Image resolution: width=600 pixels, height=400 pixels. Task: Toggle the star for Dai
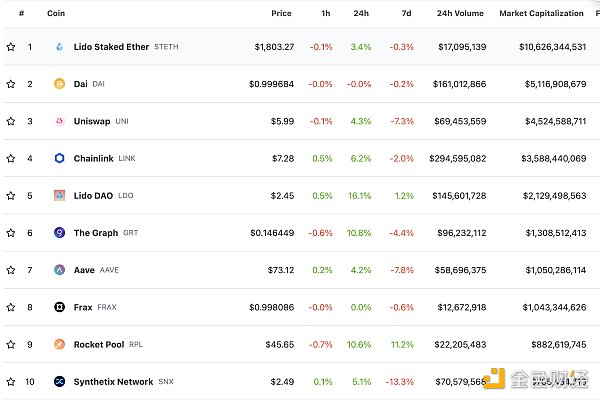11,84
